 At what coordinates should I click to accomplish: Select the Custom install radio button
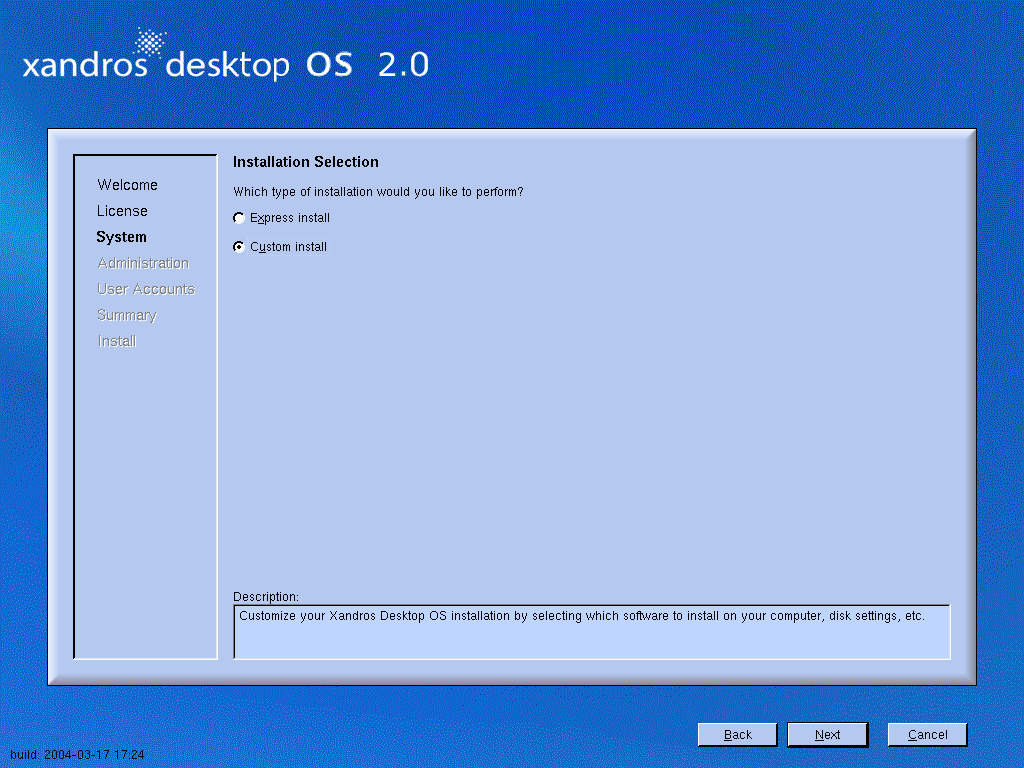coord(239,247)
